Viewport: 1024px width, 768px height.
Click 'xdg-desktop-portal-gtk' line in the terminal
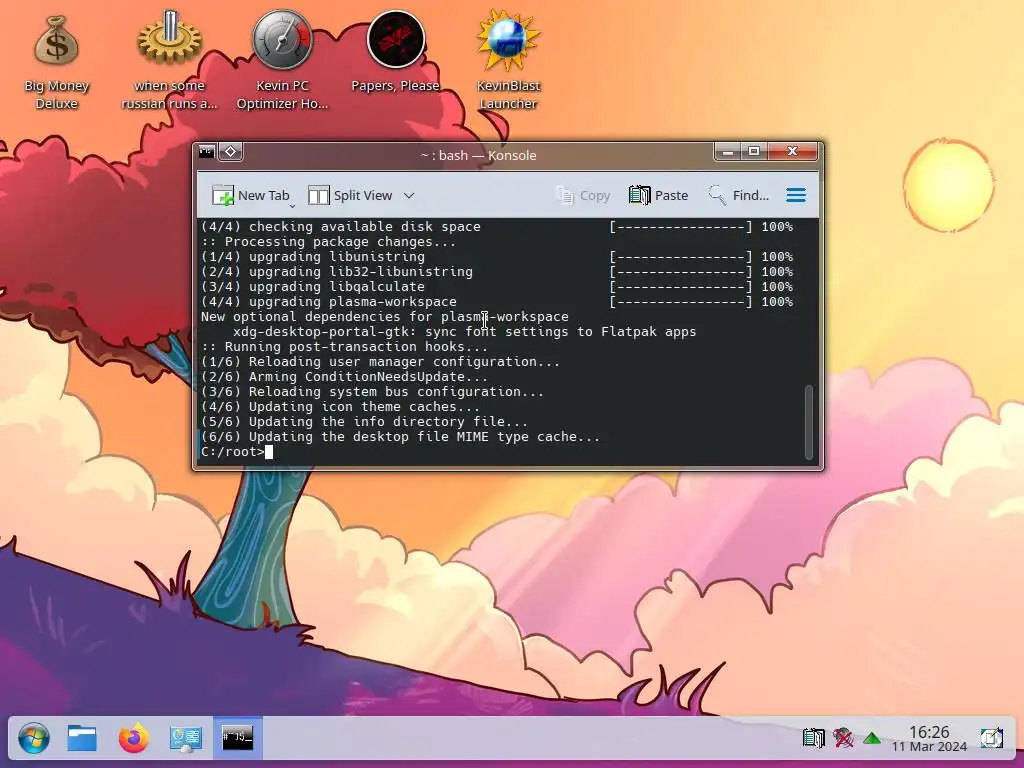point(464,332)
